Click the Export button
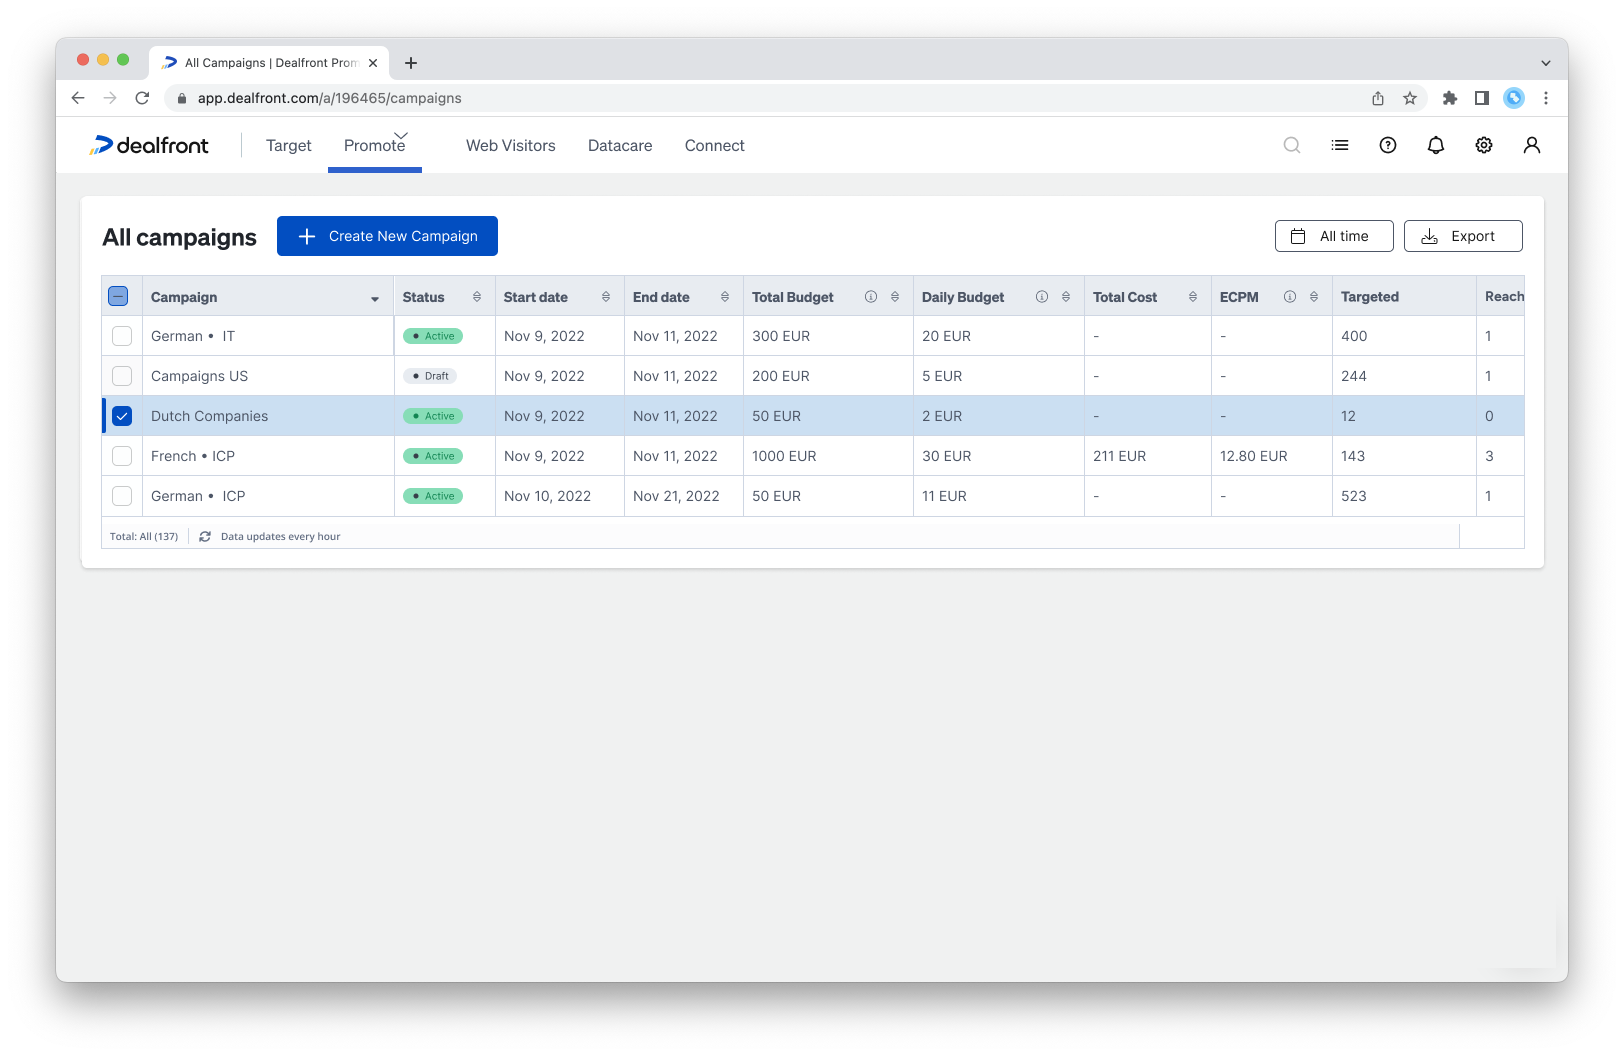This screenshot has height=1056, width=1624. point(1462,236)
